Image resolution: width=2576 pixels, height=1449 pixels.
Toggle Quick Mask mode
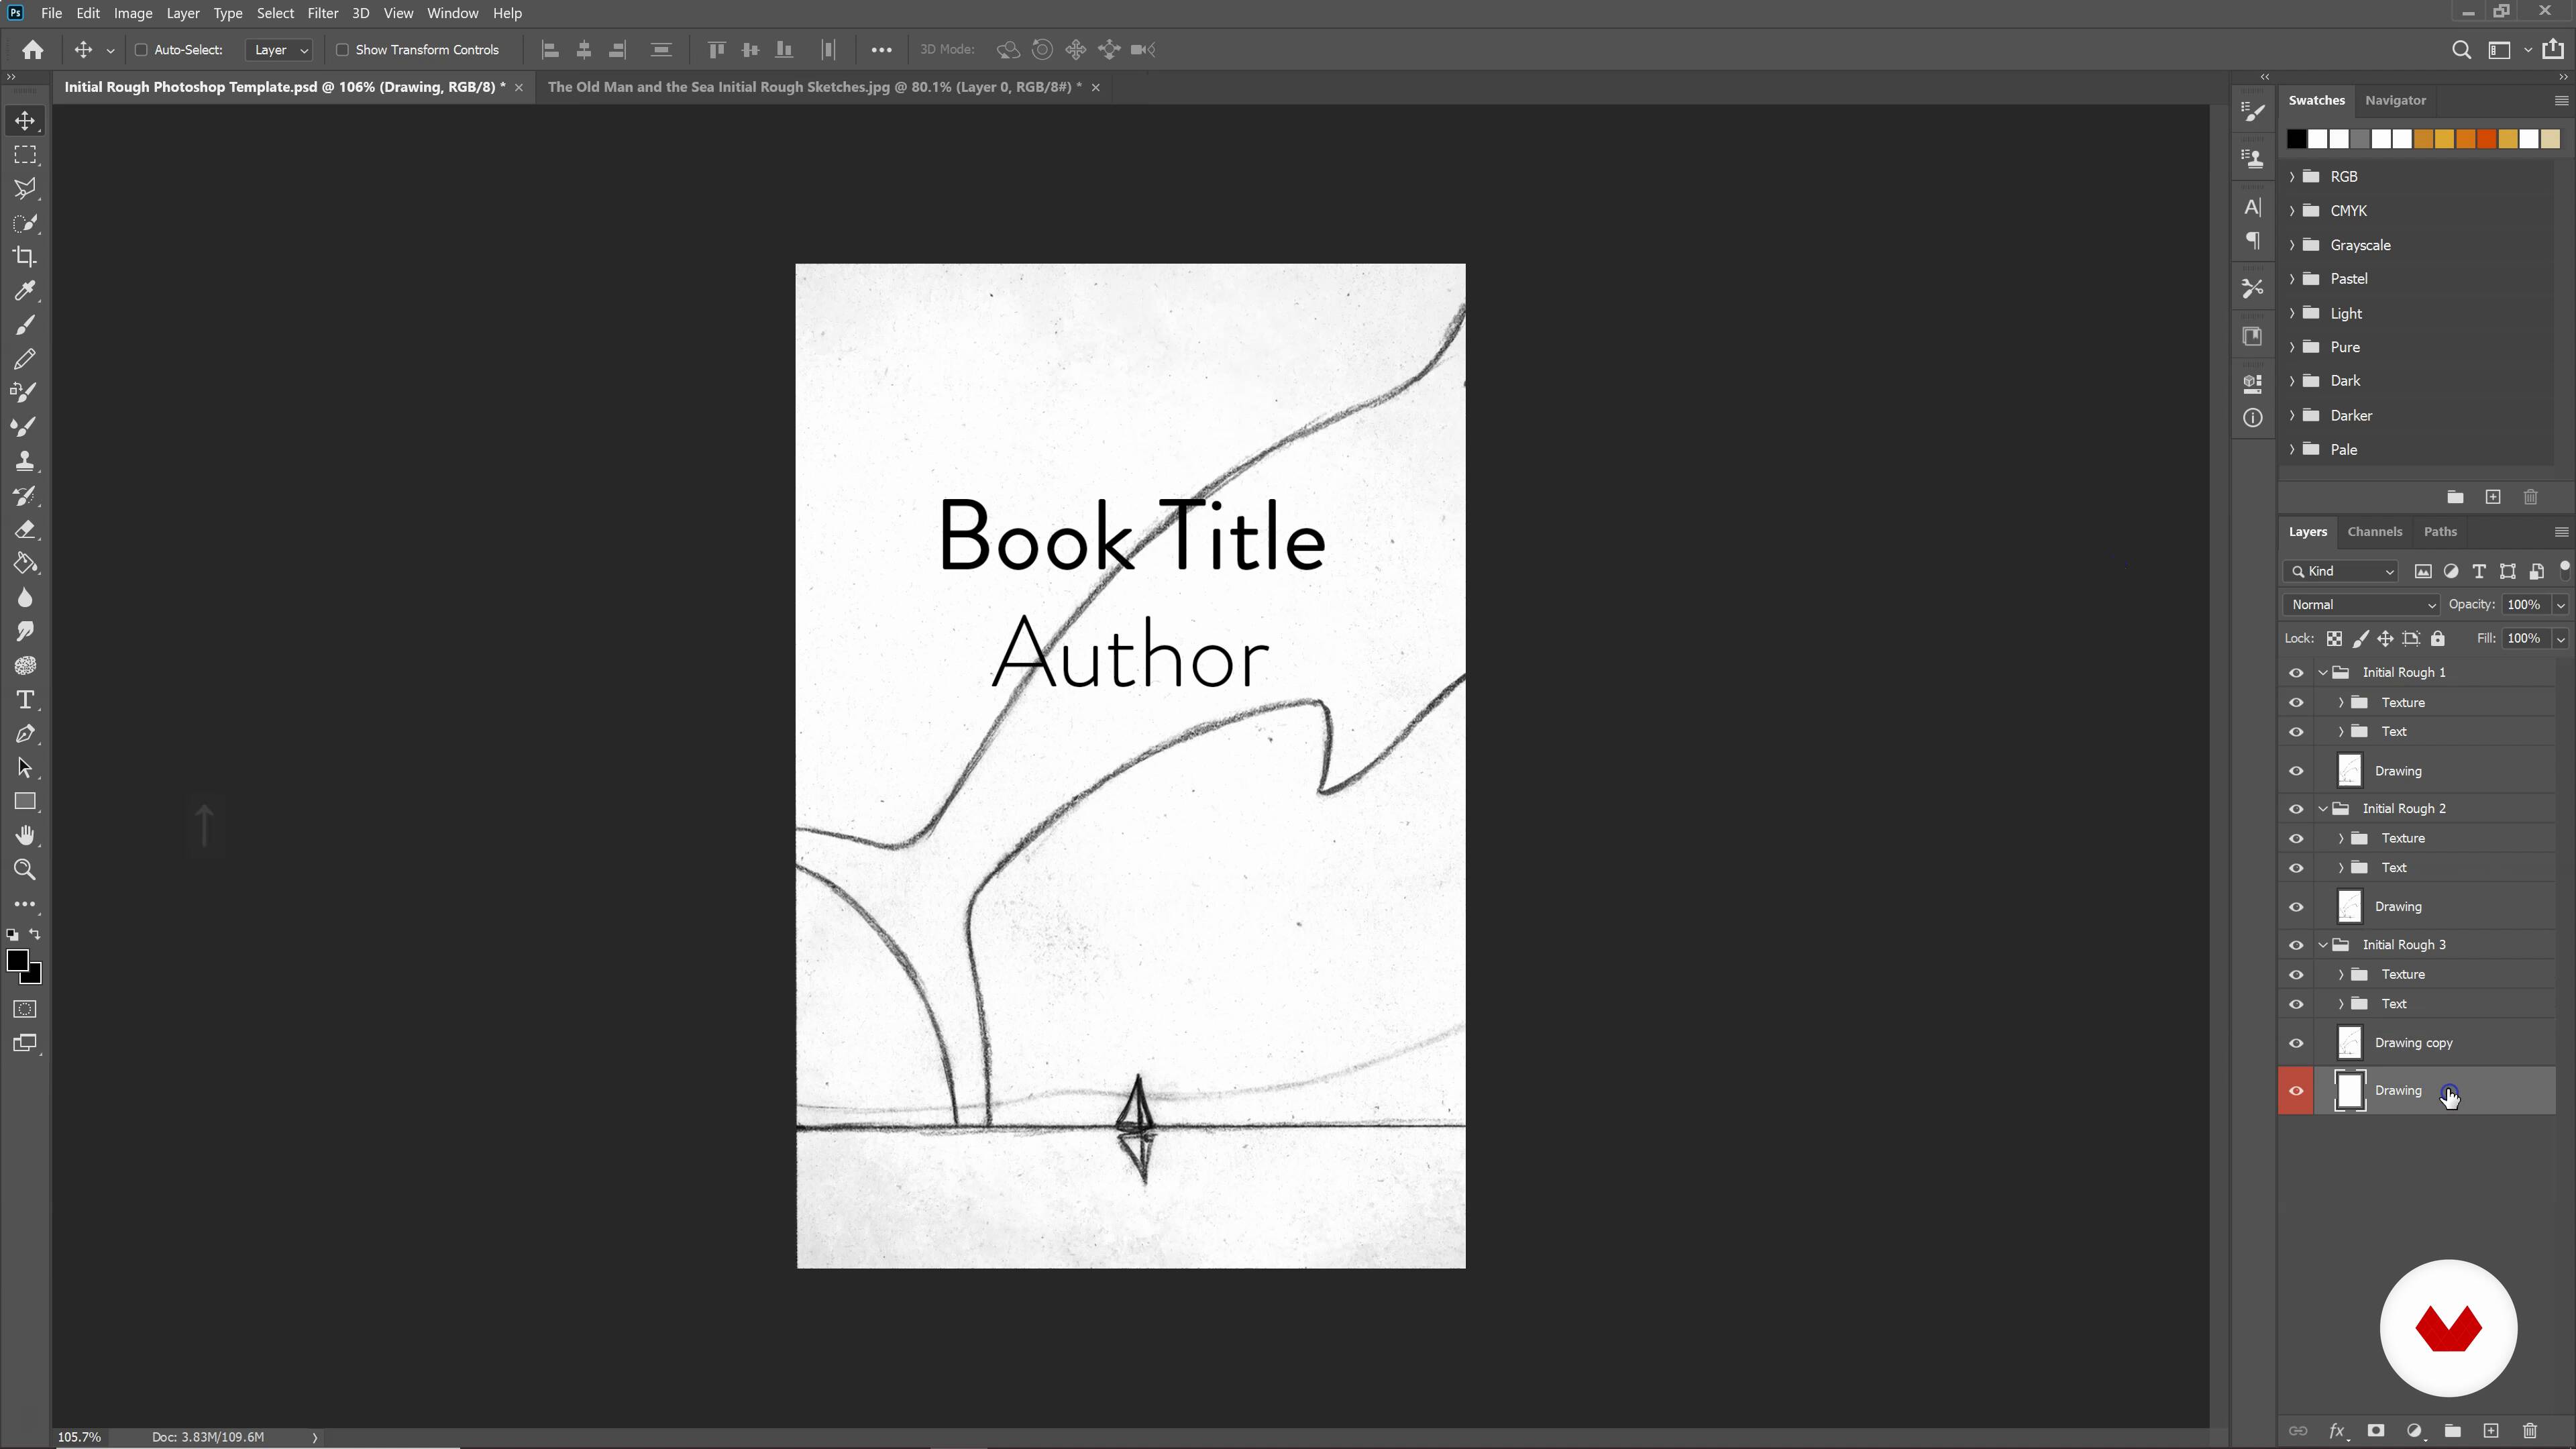coord(25,1010)
